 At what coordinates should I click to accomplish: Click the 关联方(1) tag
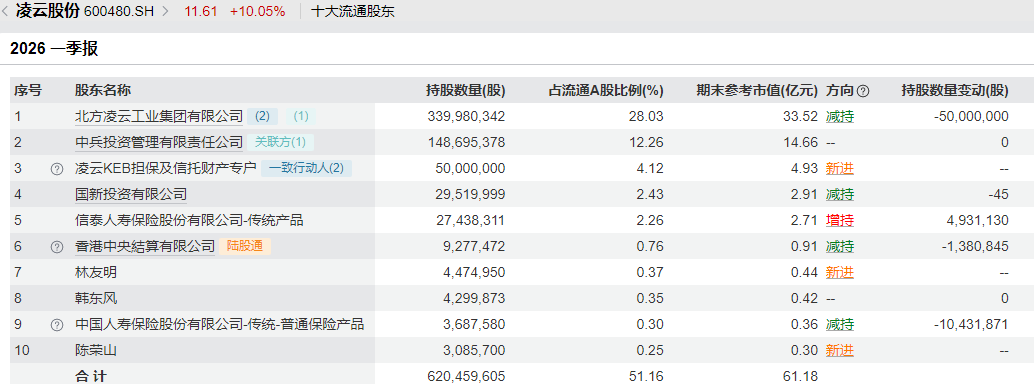[280, 143]
